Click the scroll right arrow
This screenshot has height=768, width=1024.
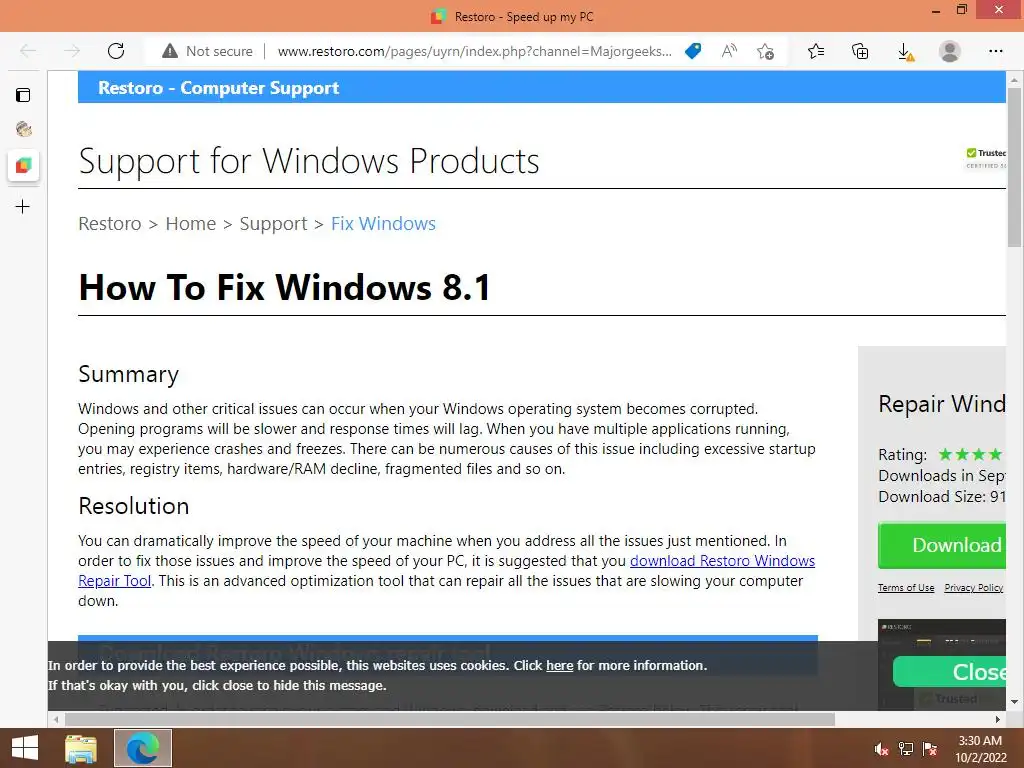(x=998, y=719)
